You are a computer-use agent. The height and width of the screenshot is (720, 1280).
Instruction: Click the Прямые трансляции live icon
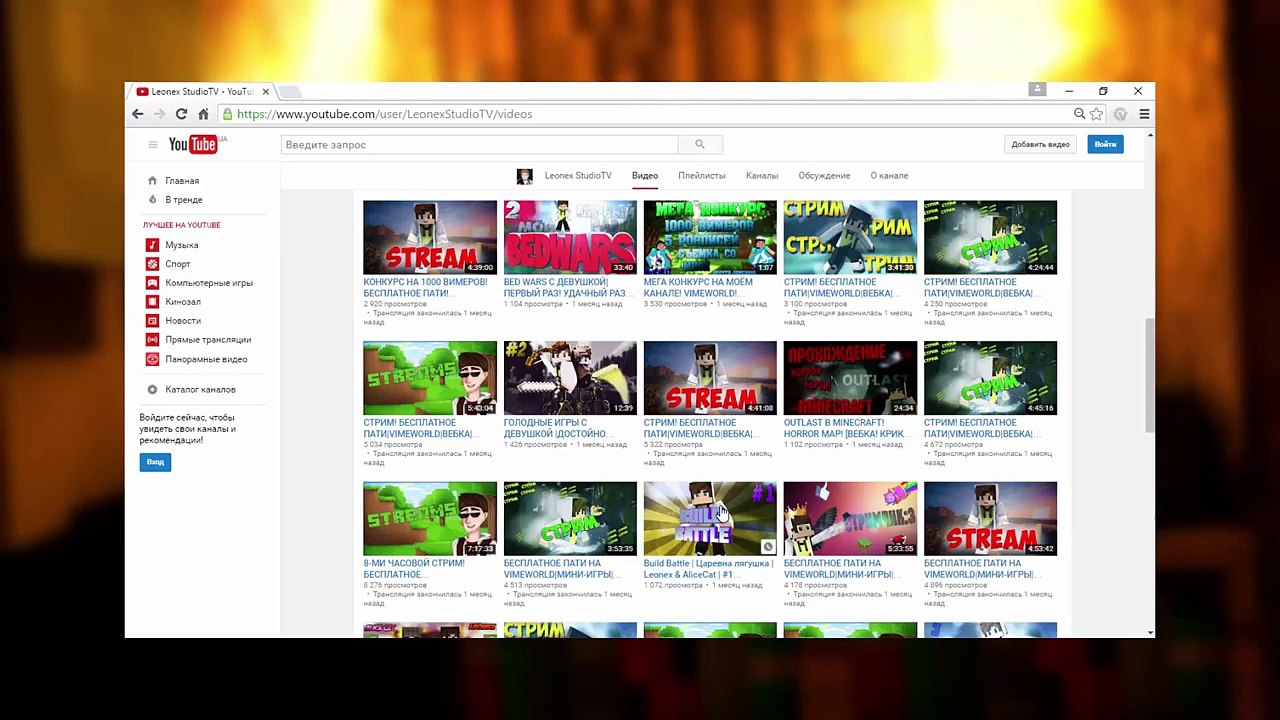click(x=152, y=340)
